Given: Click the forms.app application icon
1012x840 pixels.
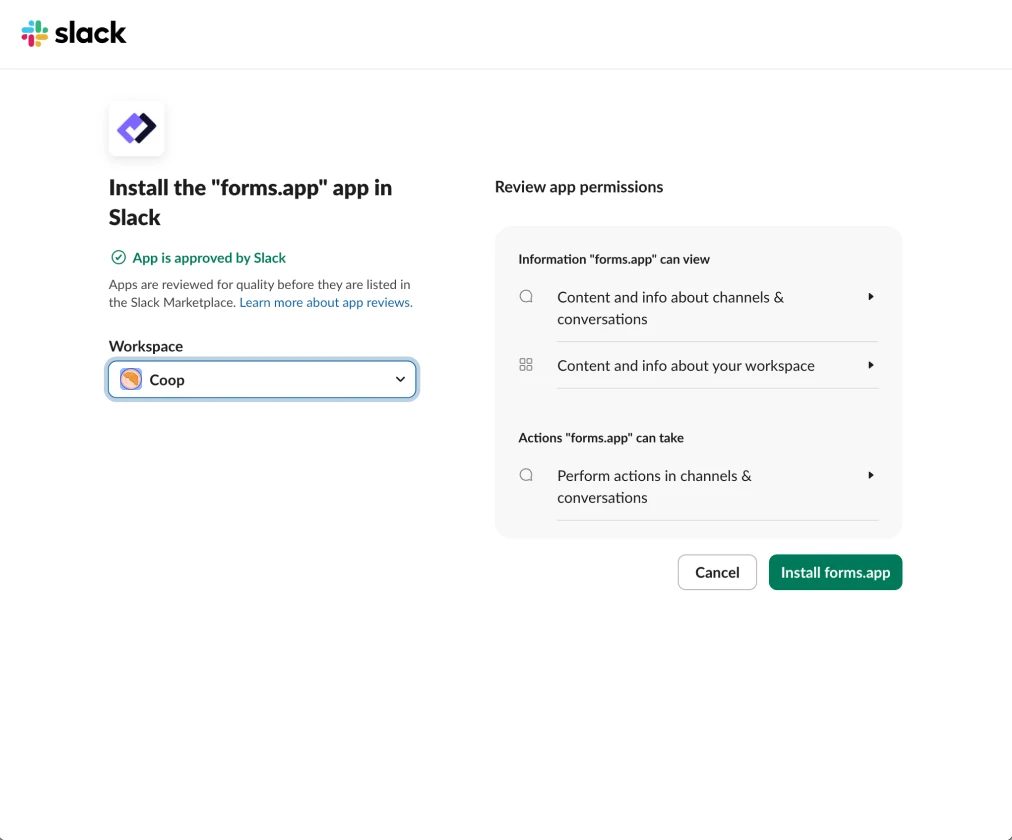Looking at the screenshot, I should pos(136,128).
